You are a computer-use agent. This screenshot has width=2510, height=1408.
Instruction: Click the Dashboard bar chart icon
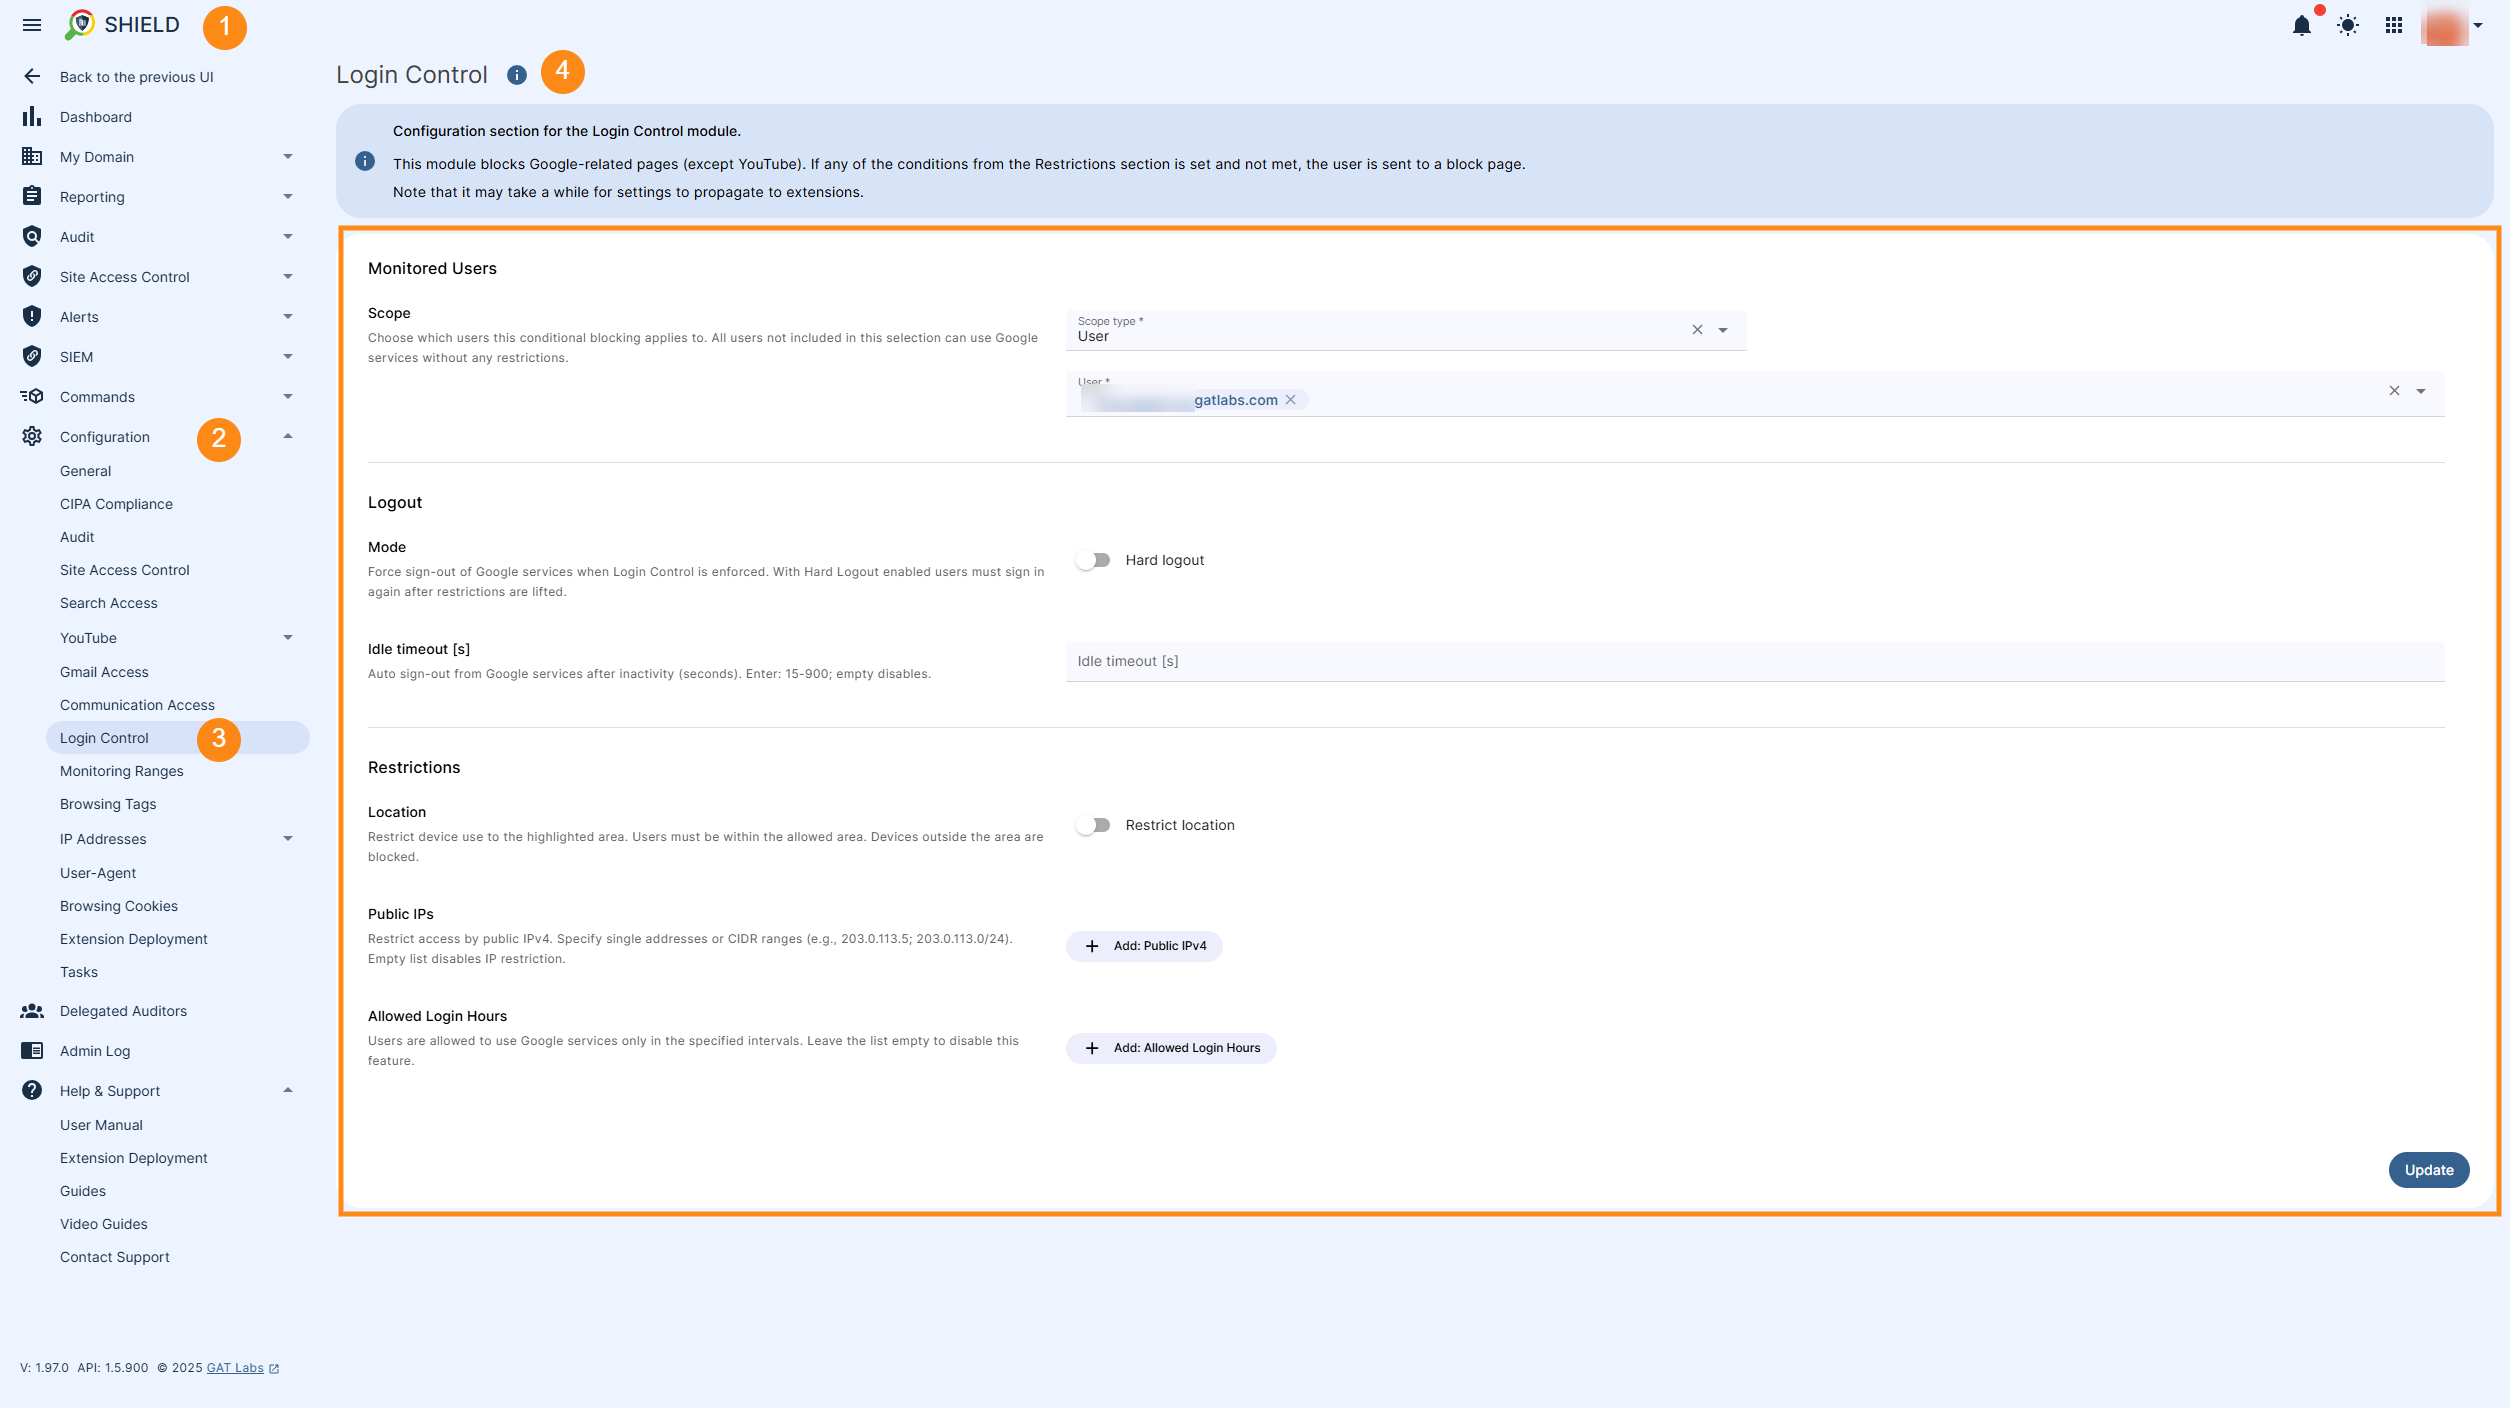[32, 117]
